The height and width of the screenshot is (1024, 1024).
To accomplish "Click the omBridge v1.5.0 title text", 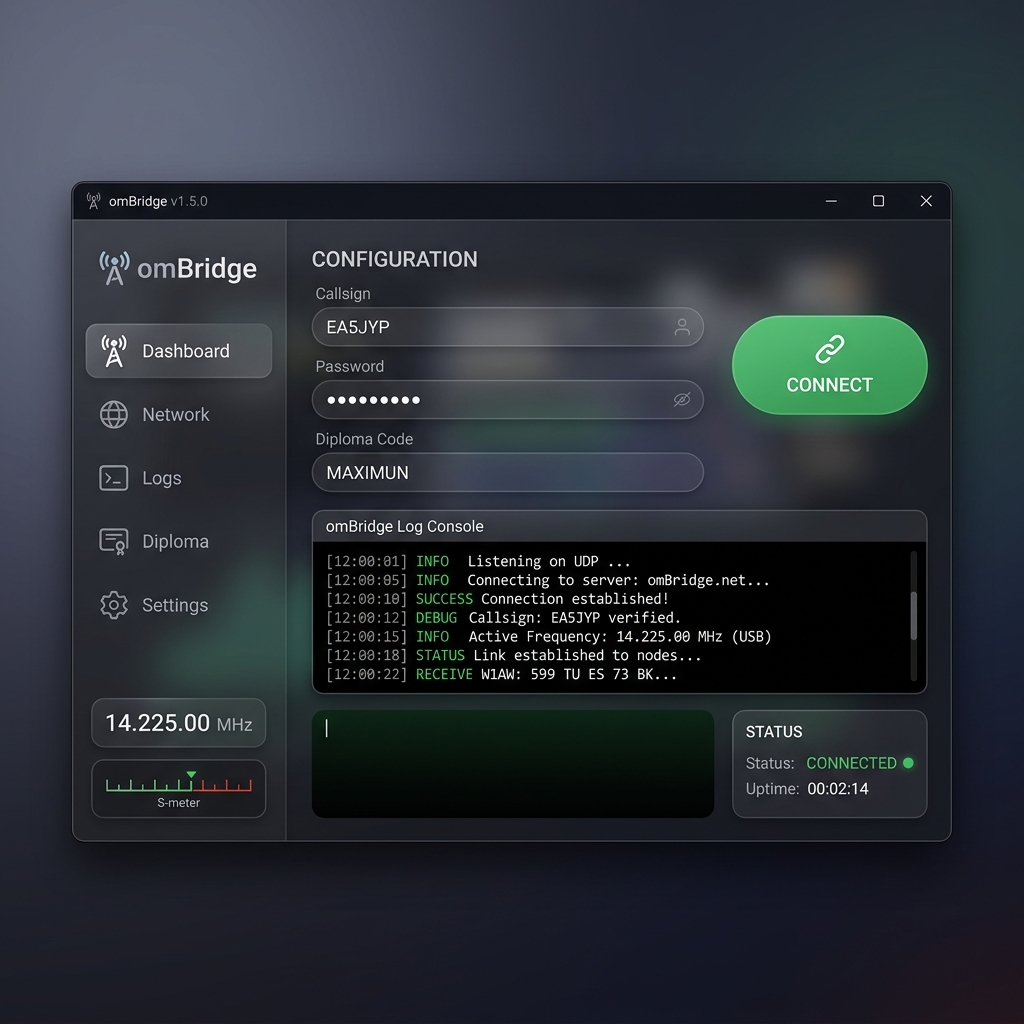I will tap(158, 201).
